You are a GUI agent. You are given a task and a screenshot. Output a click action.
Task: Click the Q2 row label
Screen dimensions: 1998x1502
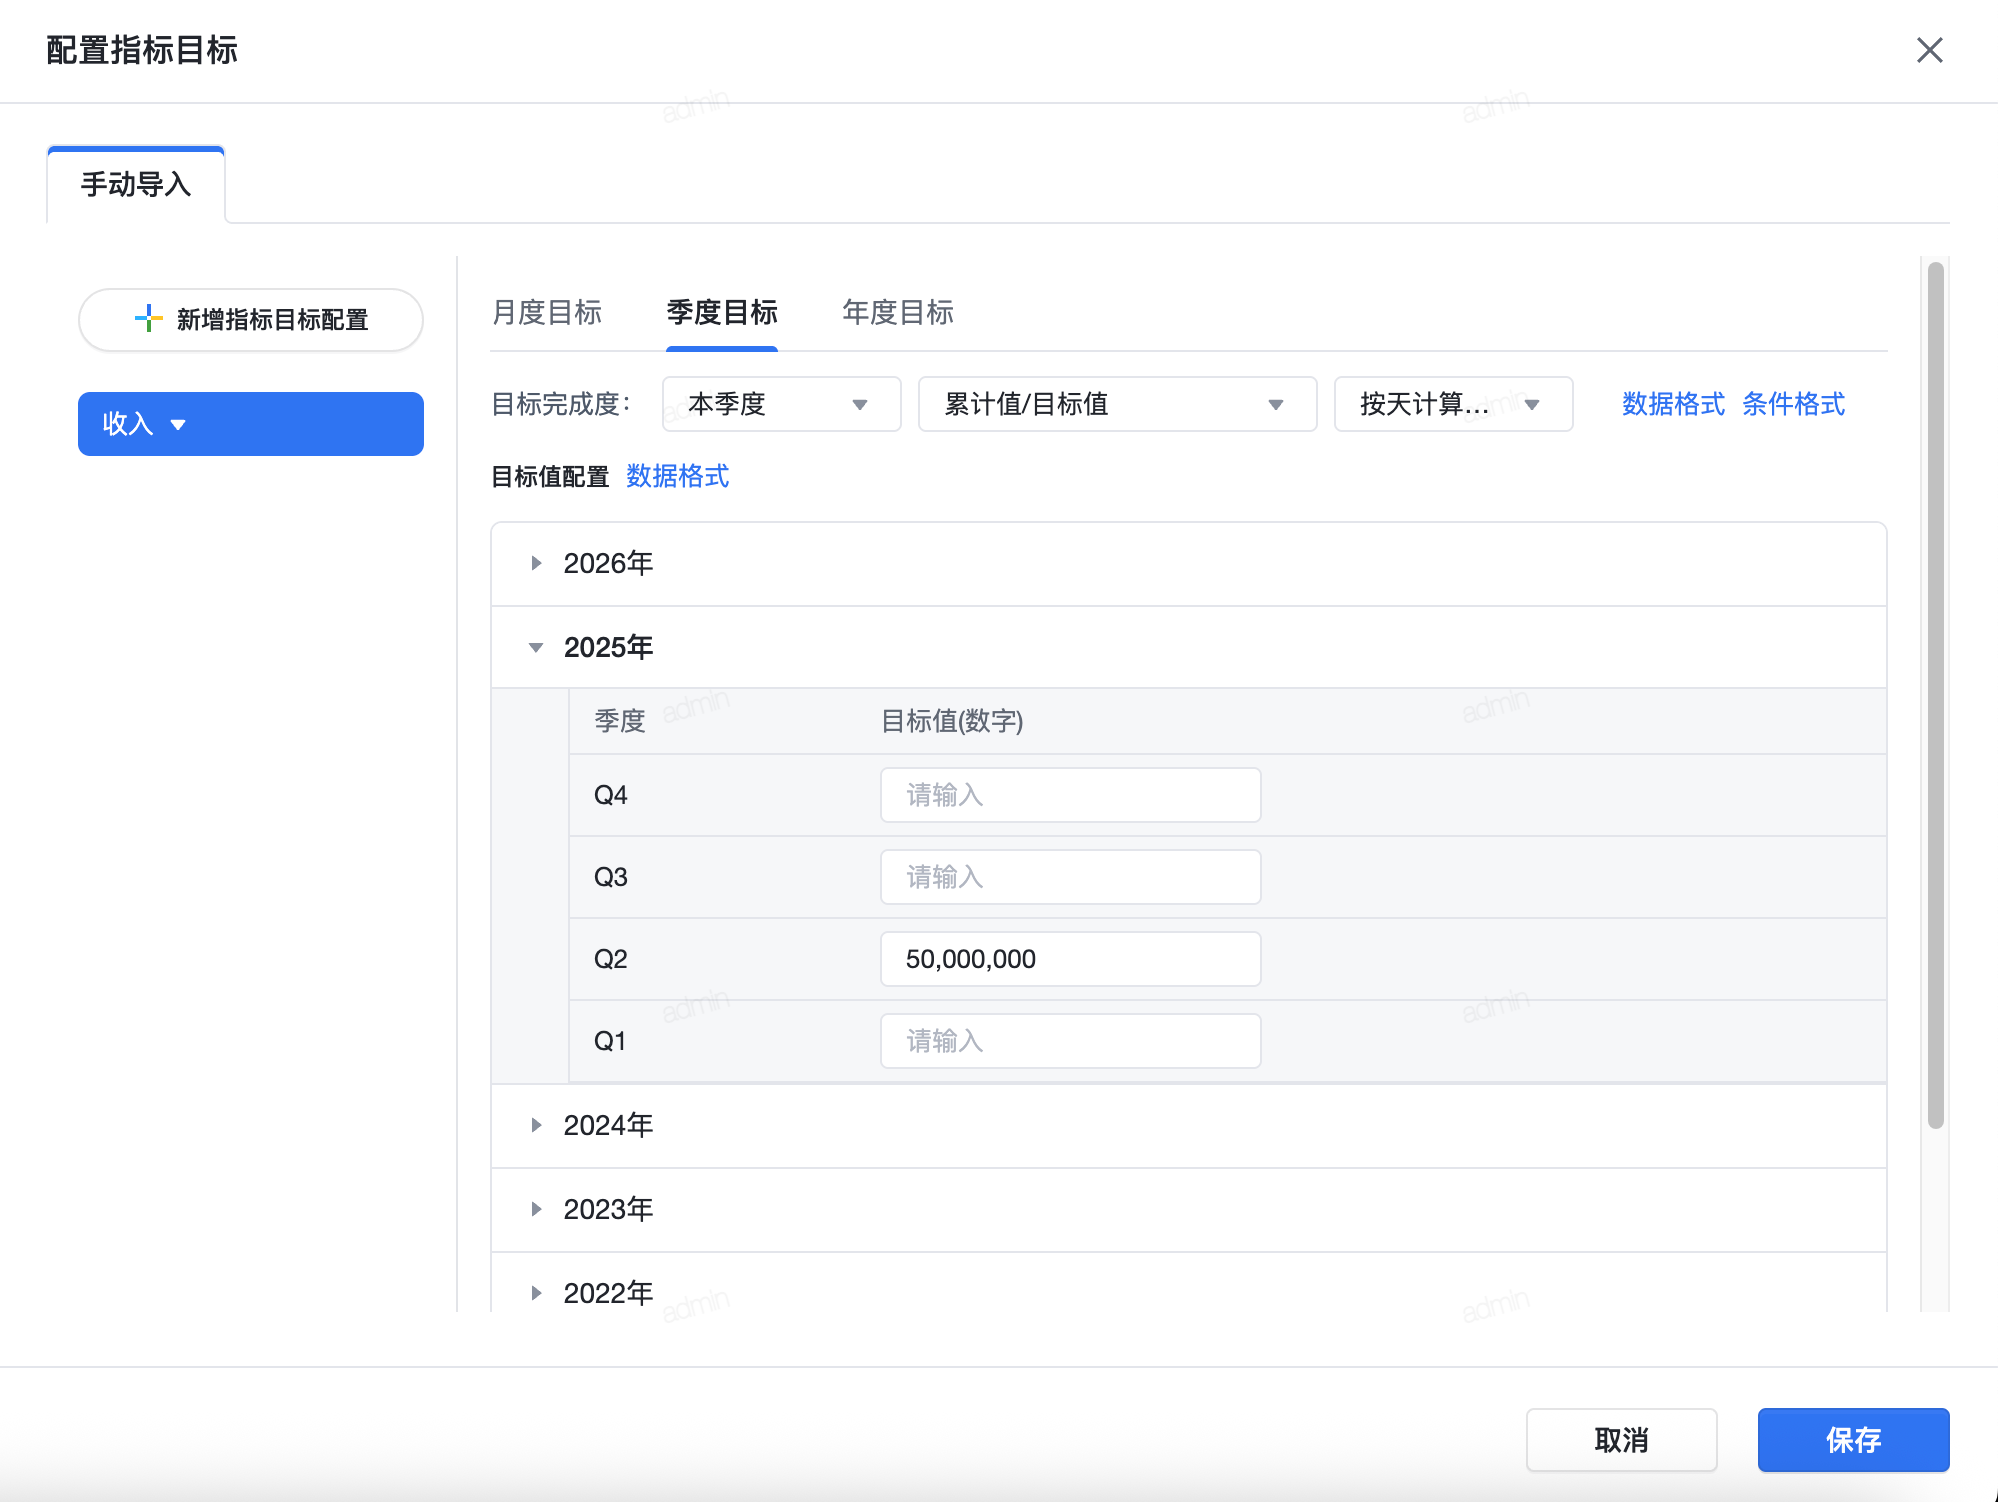pos(610,959)
